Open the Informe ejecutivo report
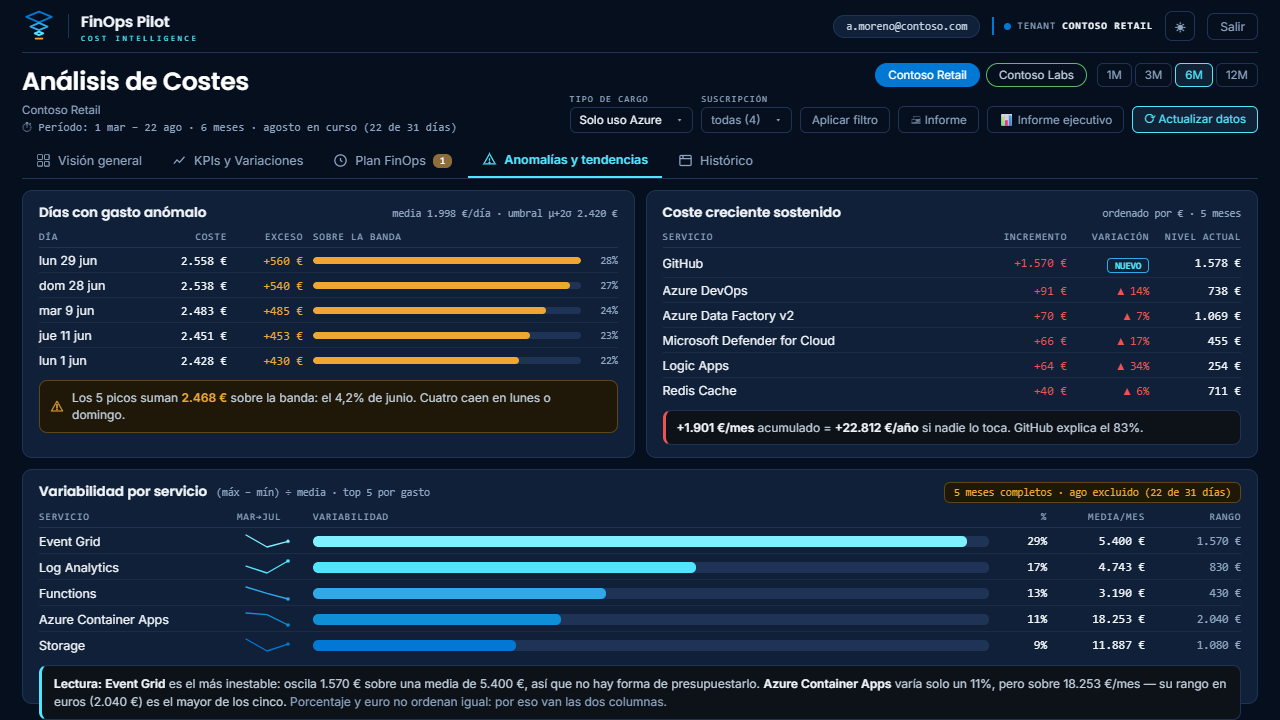1280x720 pixels. pyautogui.click(x=1056, y=120)
